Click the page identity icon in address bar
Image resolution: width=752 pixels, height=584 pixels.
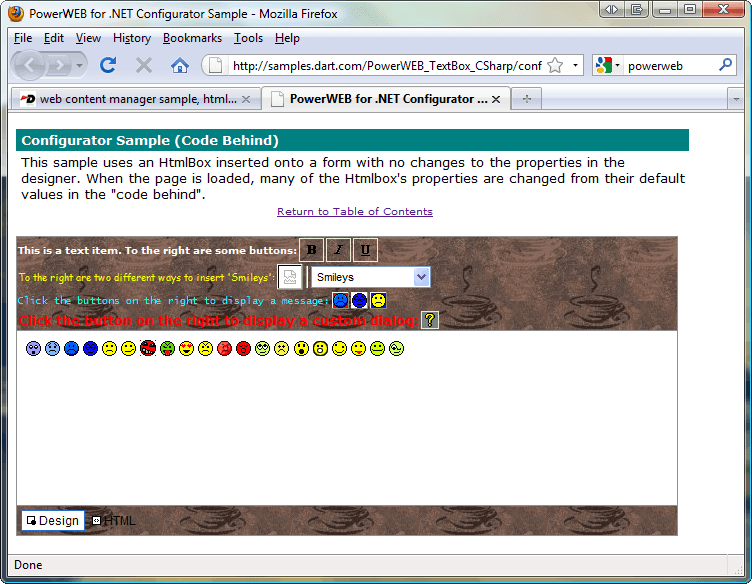pos(216,65)
